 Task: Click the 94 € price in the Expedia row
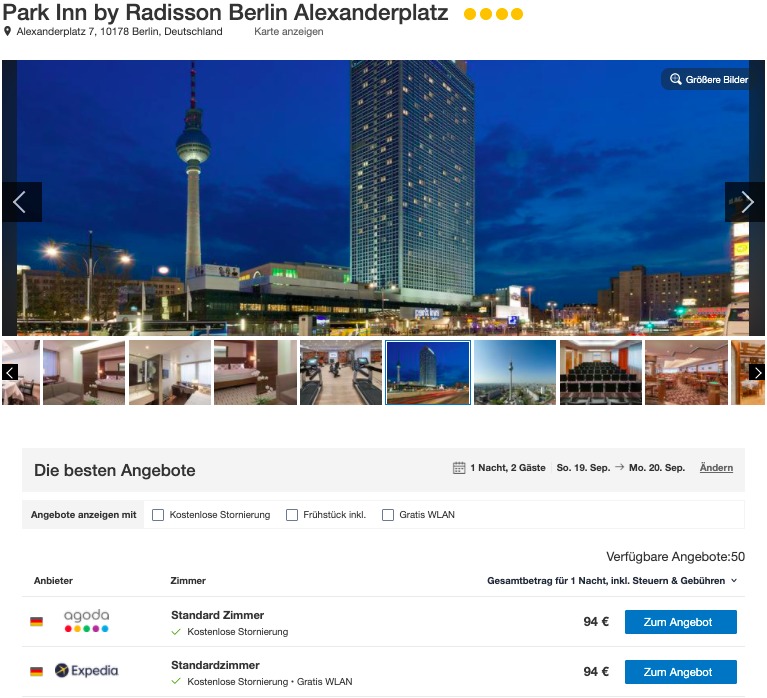596,672
